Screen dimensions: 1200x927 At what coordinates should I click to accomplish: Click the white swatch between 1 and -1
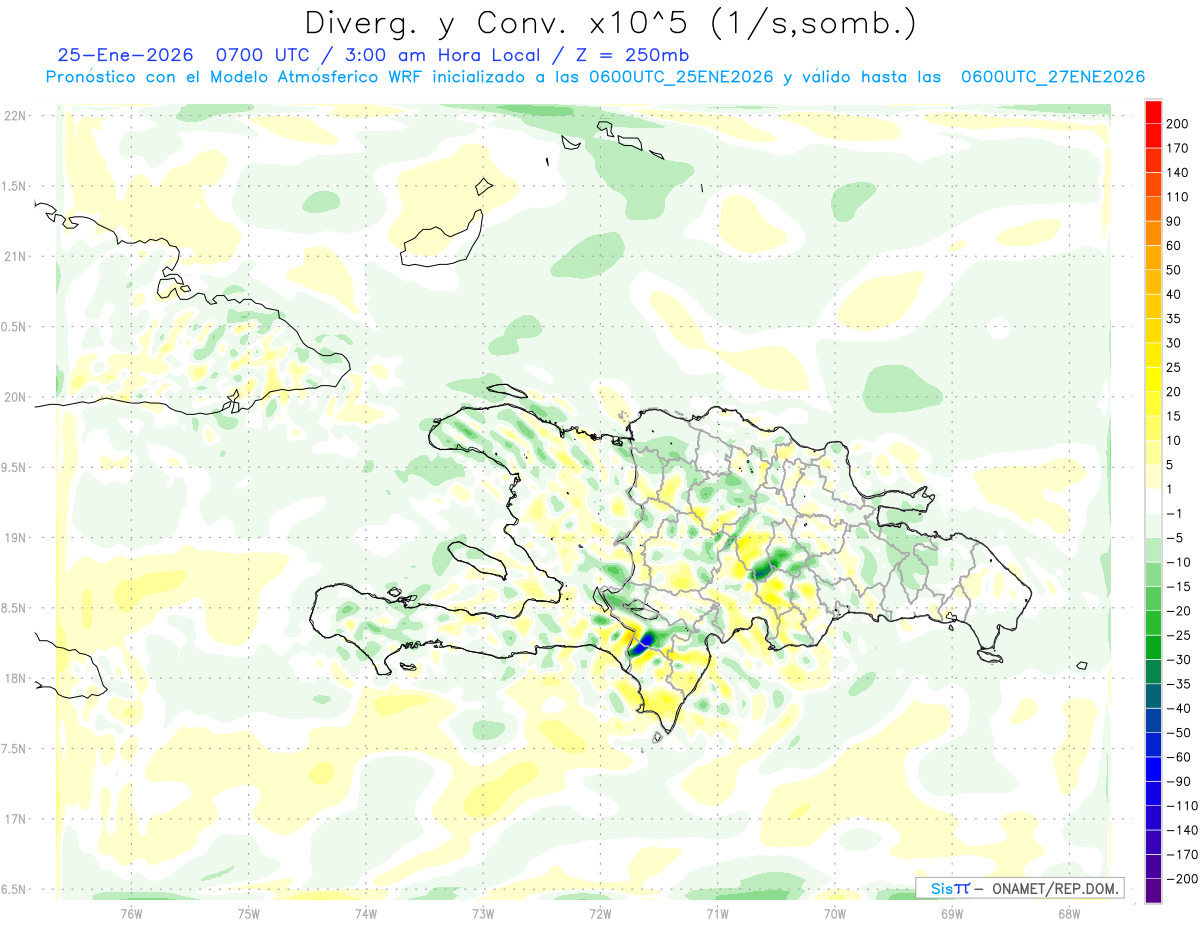tap(1153, 501)
